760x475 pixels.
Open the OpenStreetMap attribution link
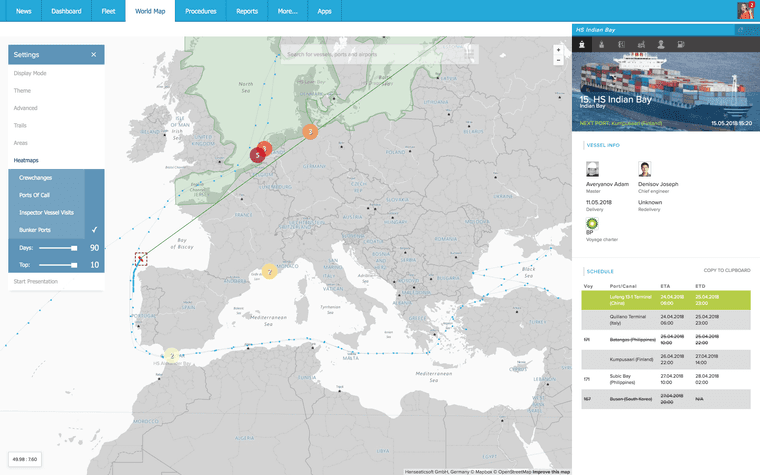(511, 472)
